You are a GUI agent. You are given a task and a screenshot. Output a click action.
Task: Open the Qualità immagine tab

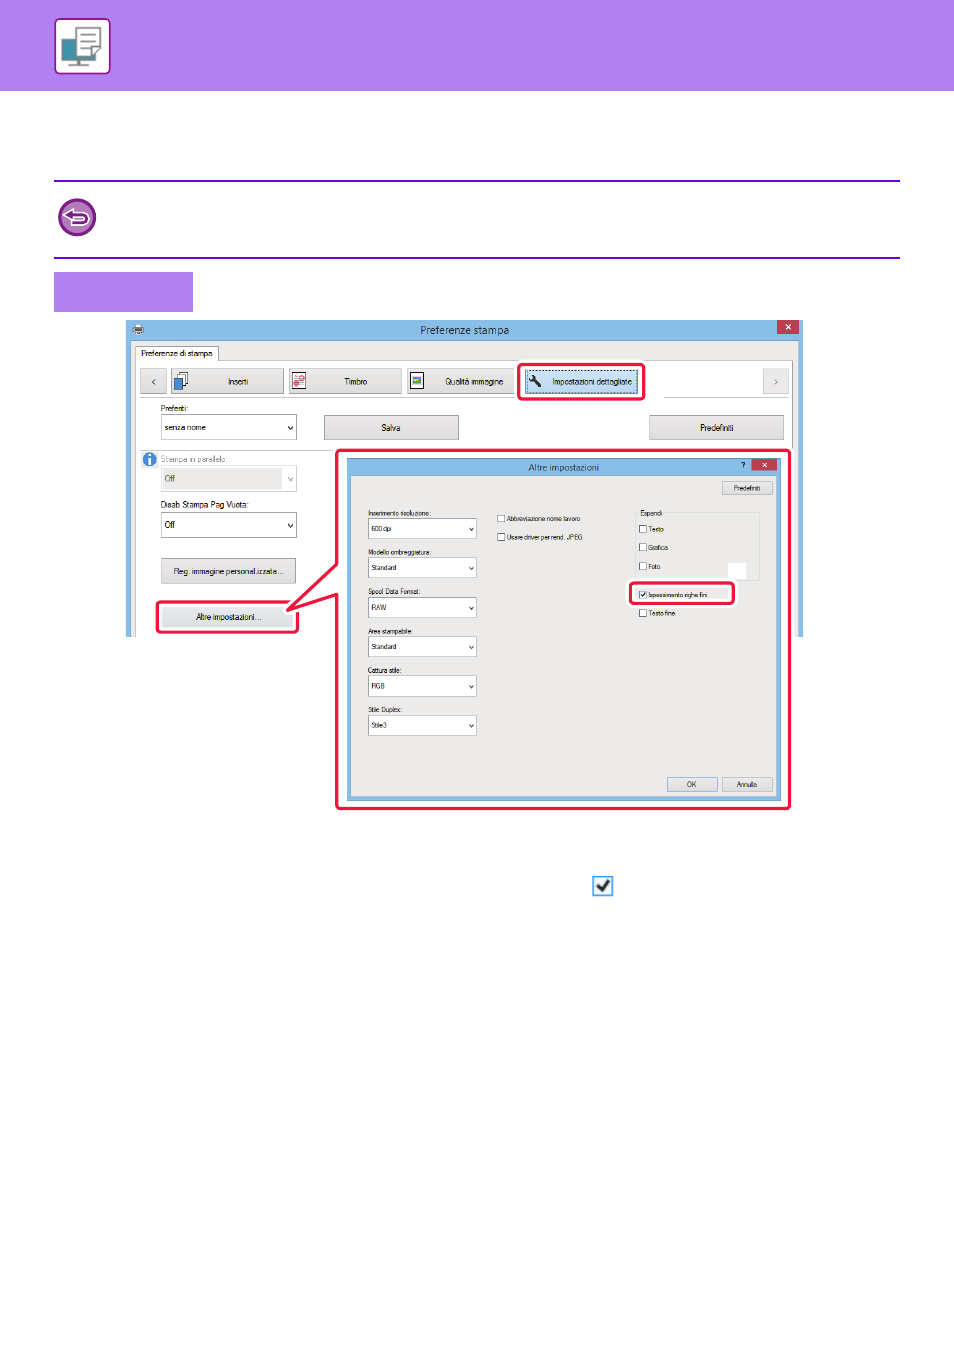(461, 381)
